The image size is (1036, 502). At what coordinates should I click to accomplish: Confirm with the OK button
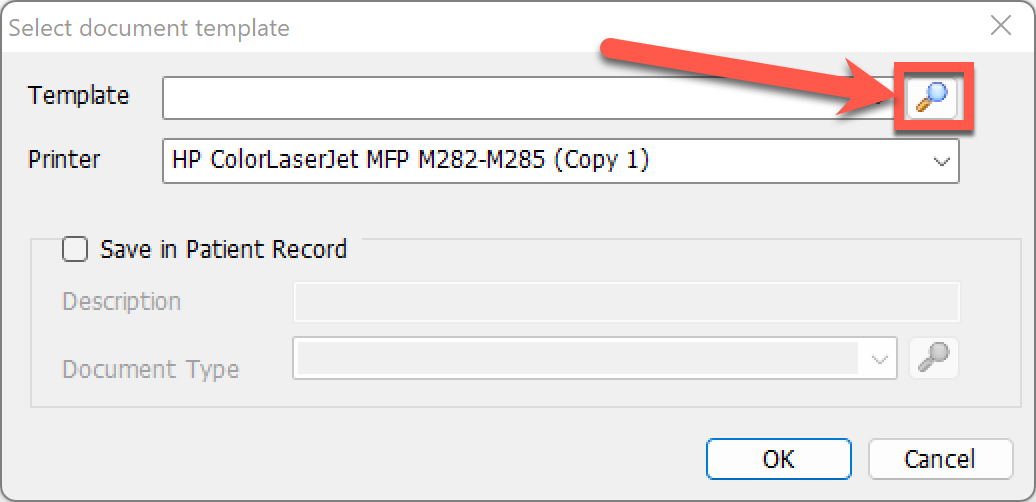point(778,458)
